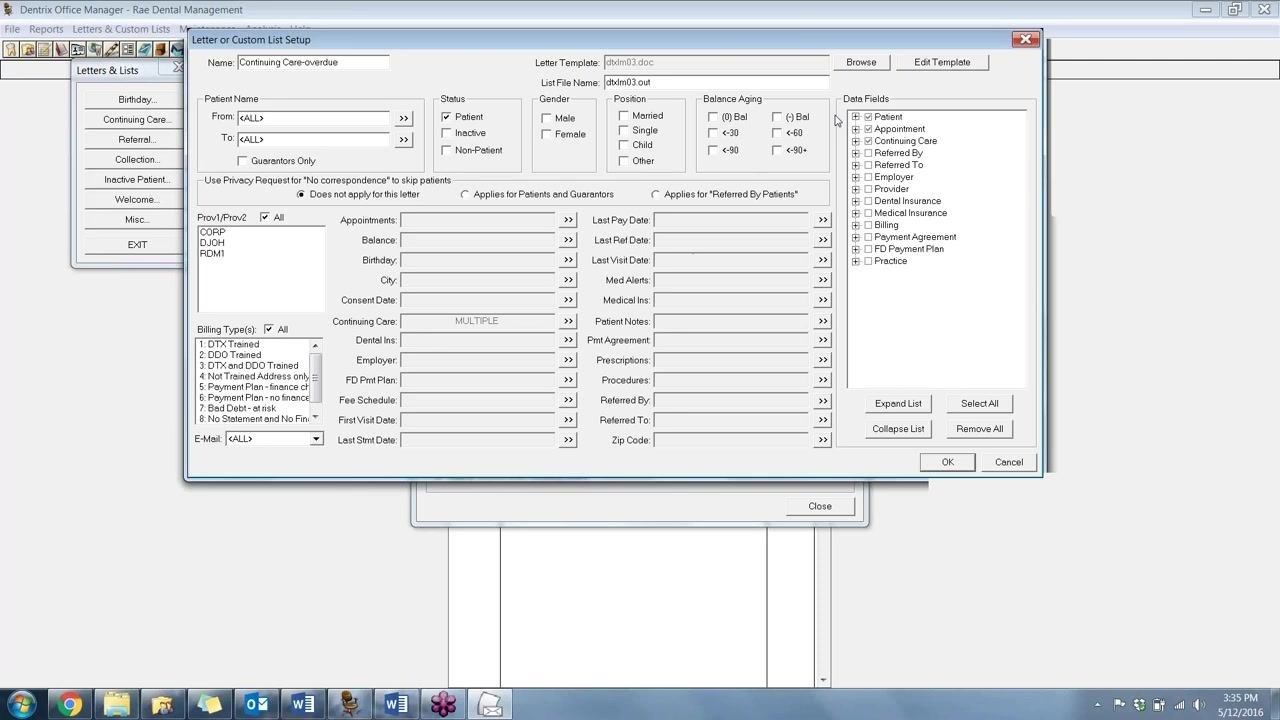This screenshot has height=720, width=1280.
Task: Open the users folder icon in taskbar
Action: [x=162, y=705]
